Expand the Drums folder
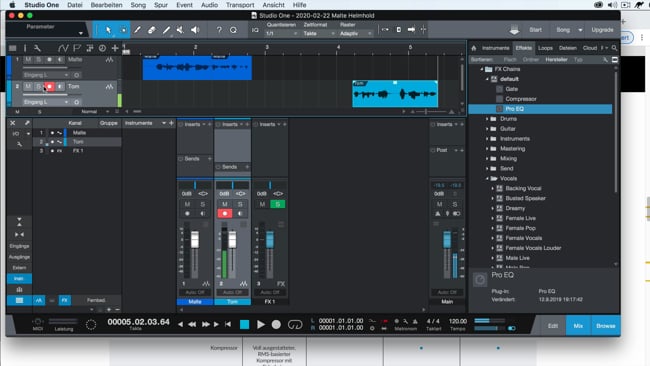Screen dimensions: 650x366 pos(487,119)
